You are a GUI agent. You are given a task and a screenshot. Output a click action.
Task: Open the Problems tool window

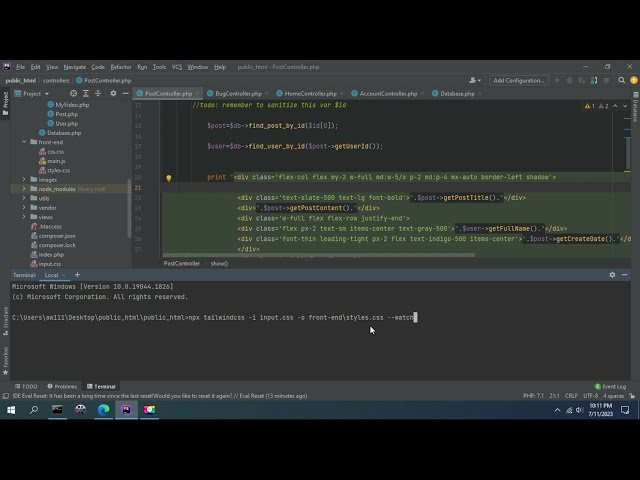pos(62,387)
